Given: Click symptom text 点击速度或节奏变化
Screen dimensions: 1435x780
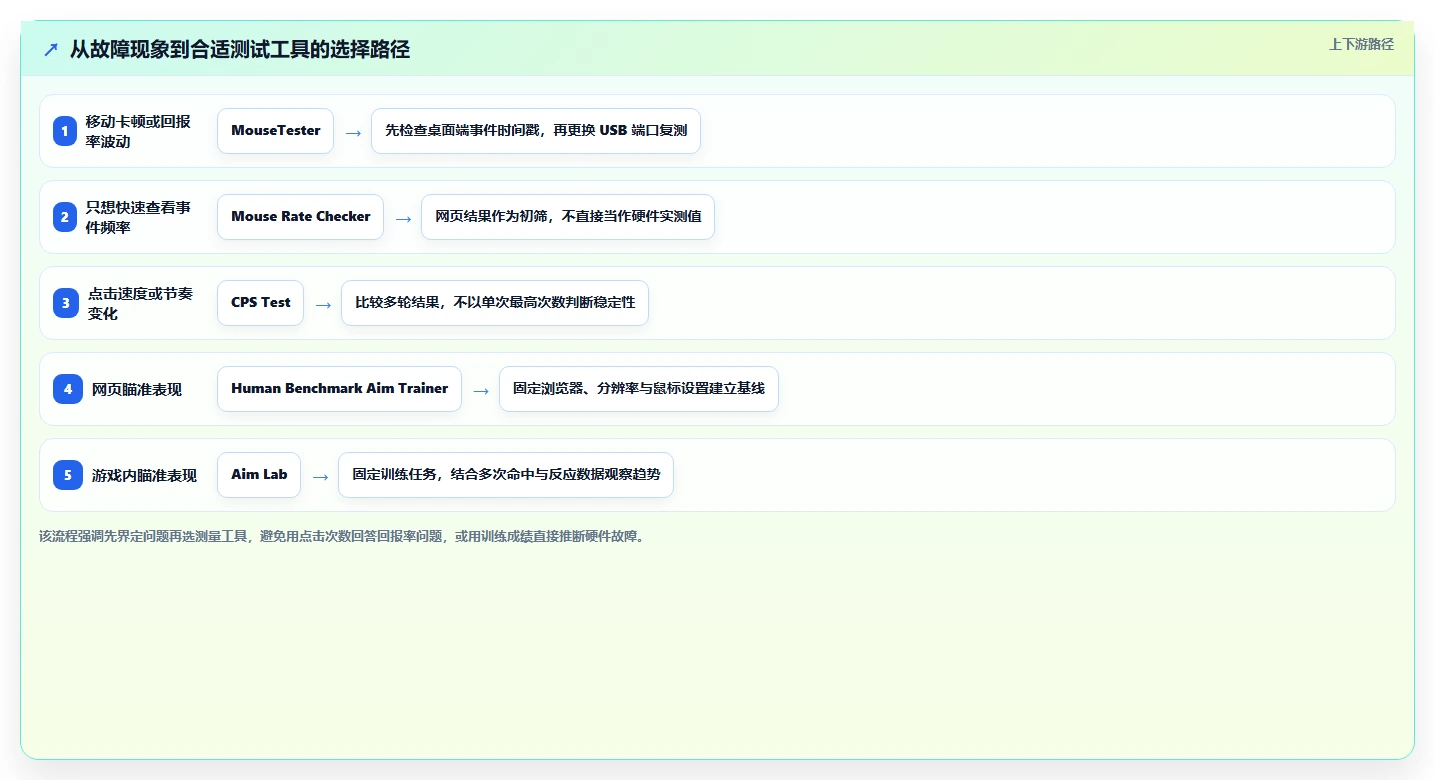Looking at the screenshot, I should [x=140, y=303].
